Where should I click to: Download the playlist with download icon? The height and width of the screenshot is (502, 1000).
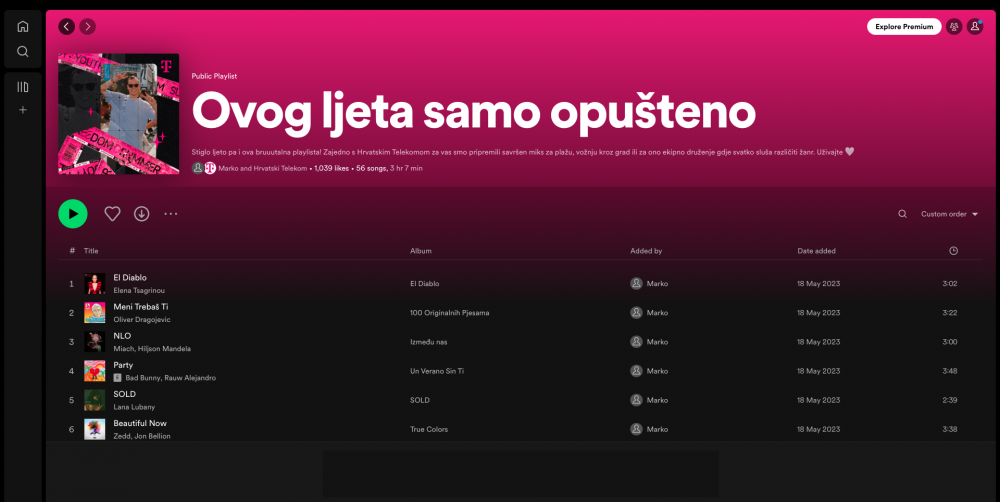click(x=142, y=214)
